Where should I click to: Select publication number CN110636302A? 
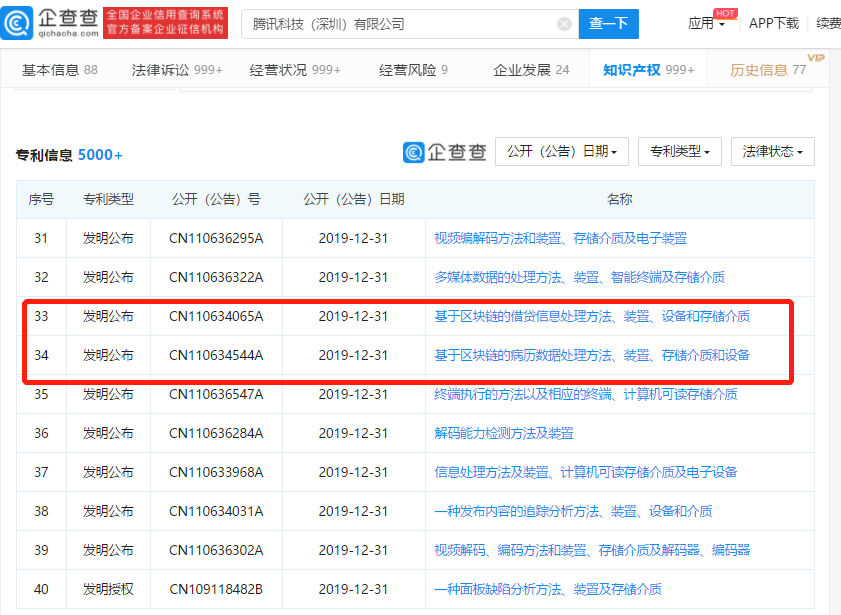point(216,550)
